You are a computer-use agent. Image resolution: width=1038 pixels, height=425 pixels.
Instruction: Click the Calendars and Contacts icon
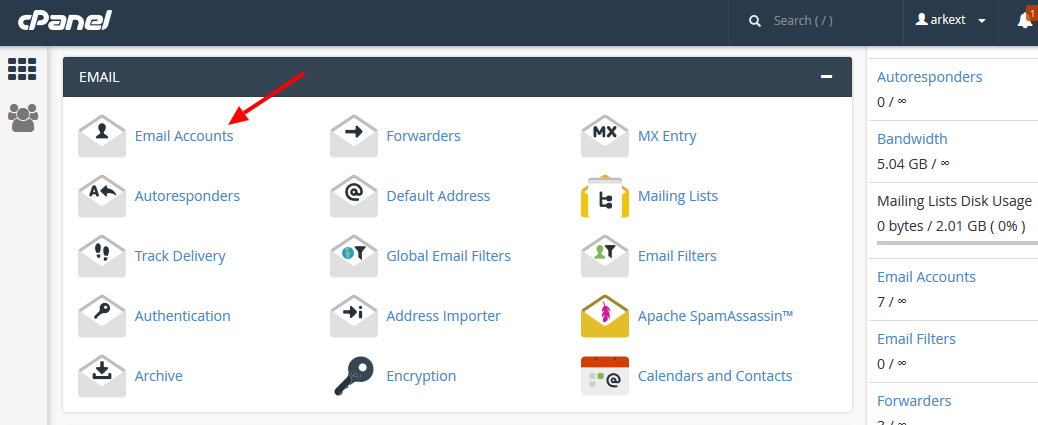pos(605,376)
